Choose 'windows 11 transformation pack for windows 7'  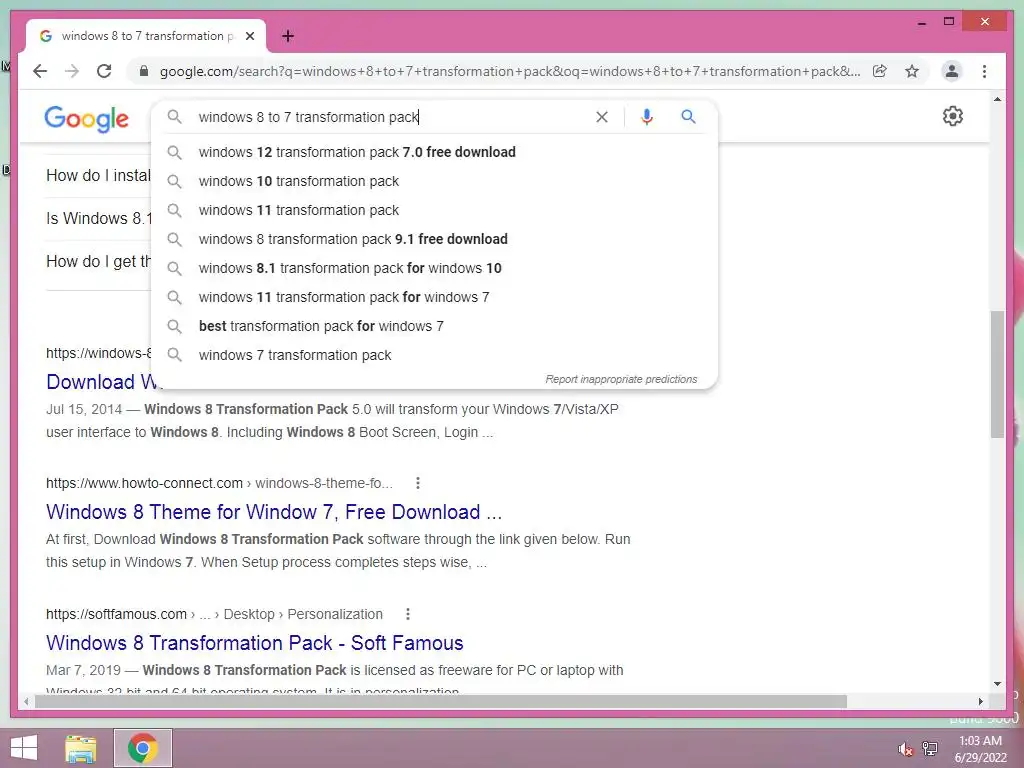(x=434, y=297)
